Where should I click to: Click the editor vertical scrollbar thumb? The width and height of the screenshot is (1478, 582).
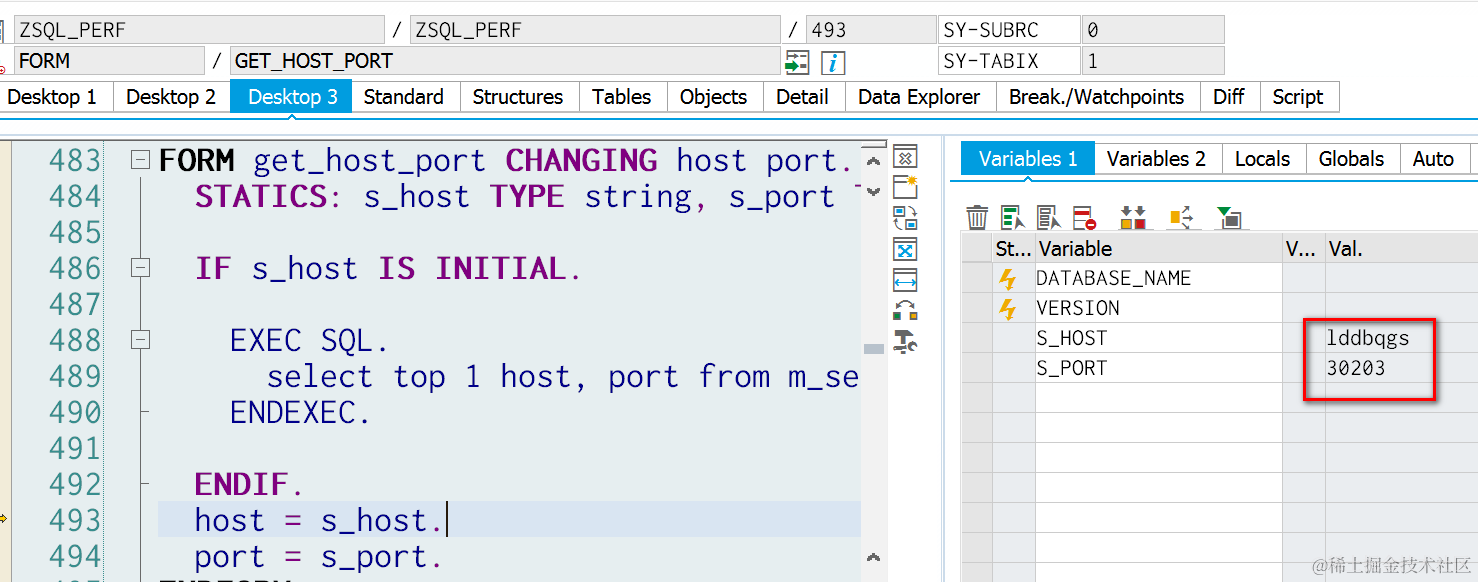pos(873,349)
